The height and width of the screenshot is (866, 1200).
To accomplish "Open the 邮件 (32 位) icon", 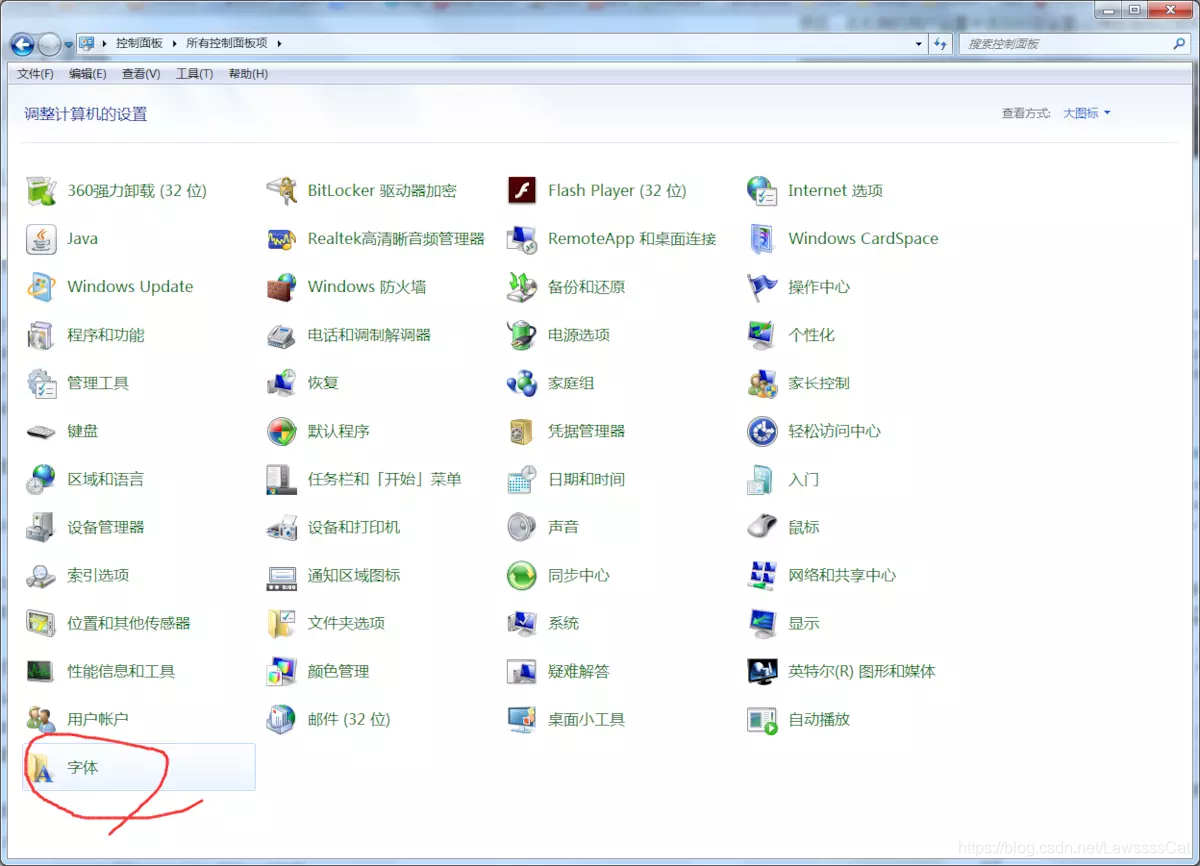I will 282,718.
